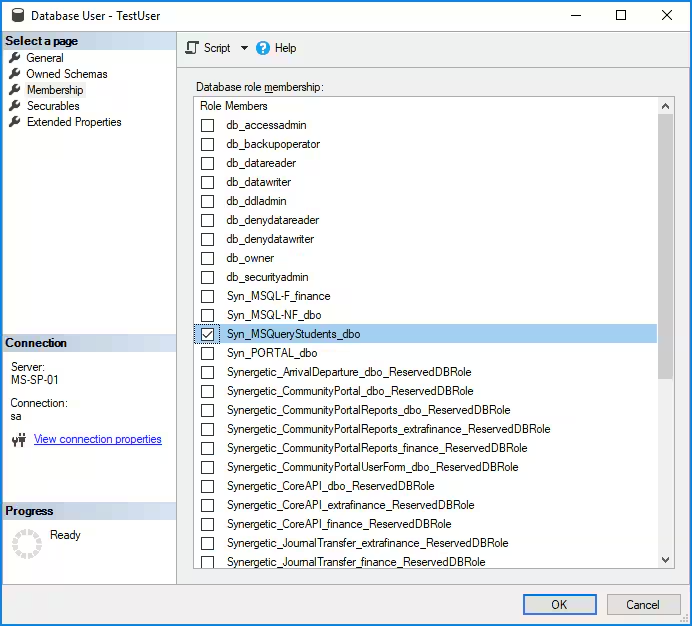
Task: Click the sa connection name text
Action: (16, 416)
